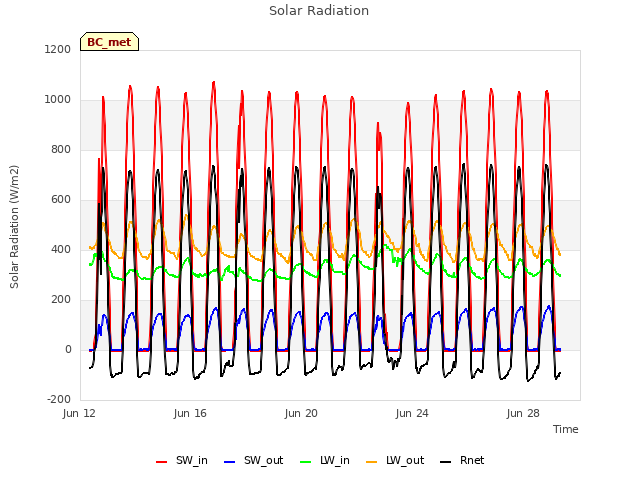The width and height of the screenshot is (640, 480).
Task: Click the 0 y-axis tick label
Action: pyautogui.click(x=68, y=349)
